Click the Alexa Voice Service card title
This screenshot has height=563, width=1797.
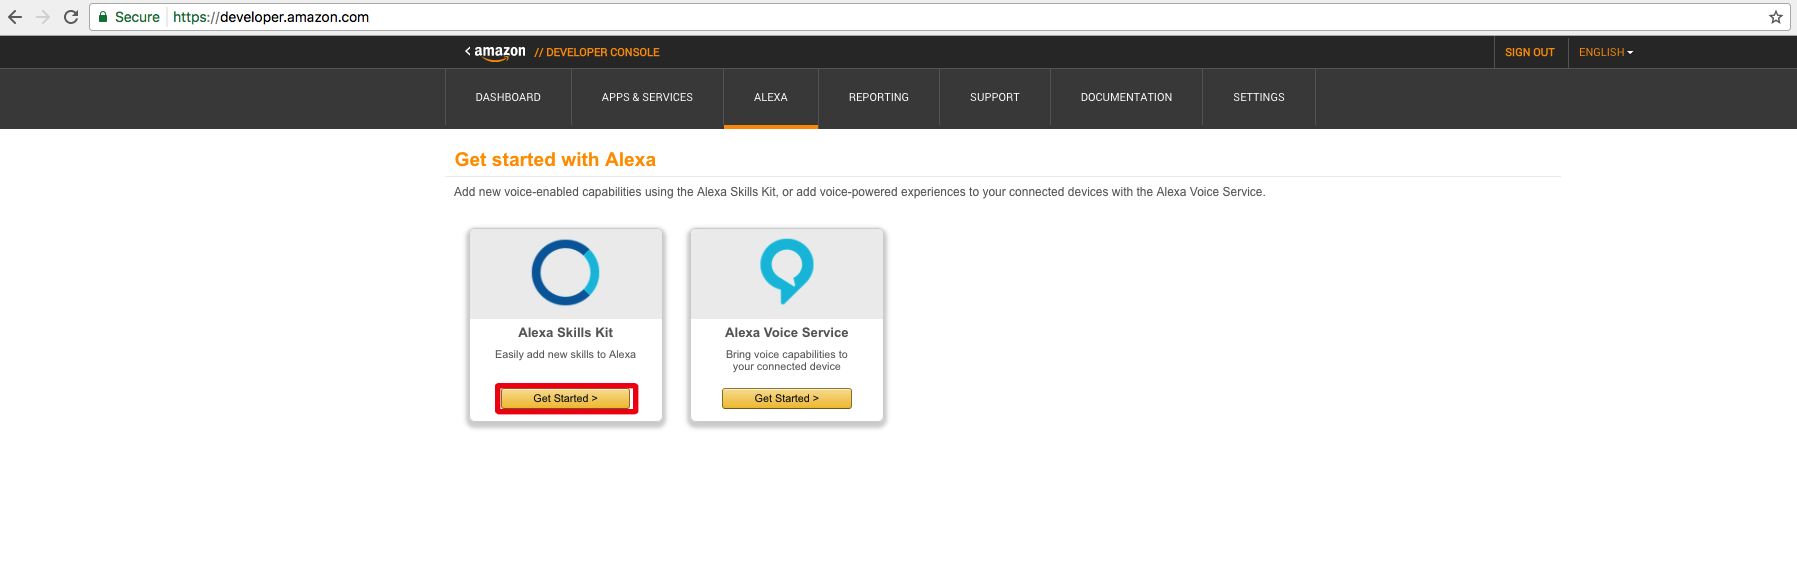[787, 332]
